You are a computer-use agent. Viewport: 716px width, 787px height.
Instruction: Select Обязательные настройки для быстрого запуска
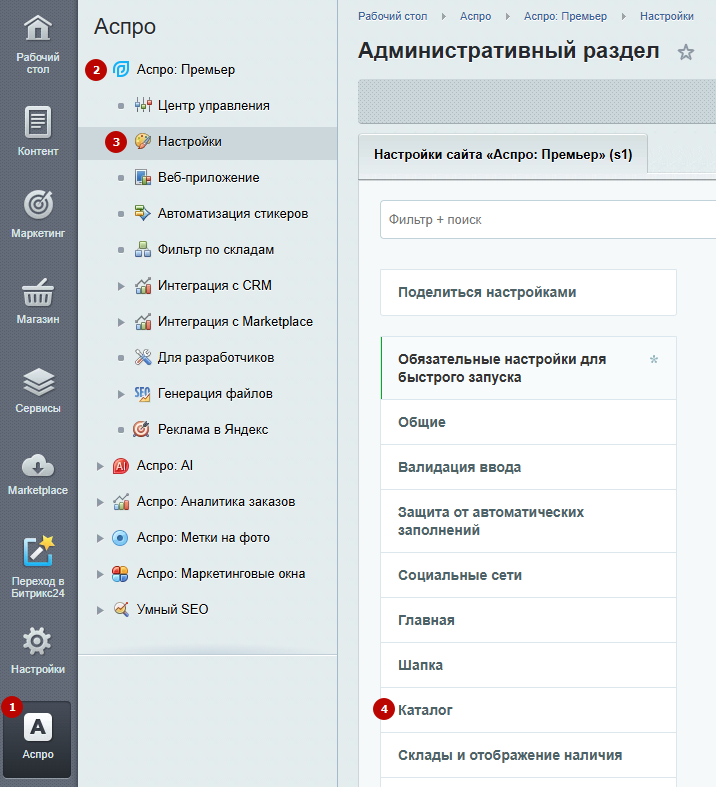coord(528,368)
